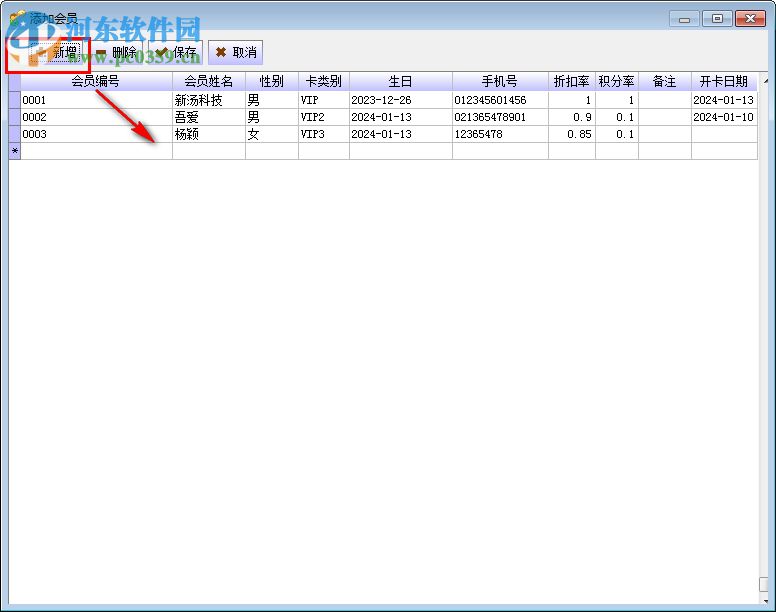Click the 删除 (Delete) button

point(116,52)
